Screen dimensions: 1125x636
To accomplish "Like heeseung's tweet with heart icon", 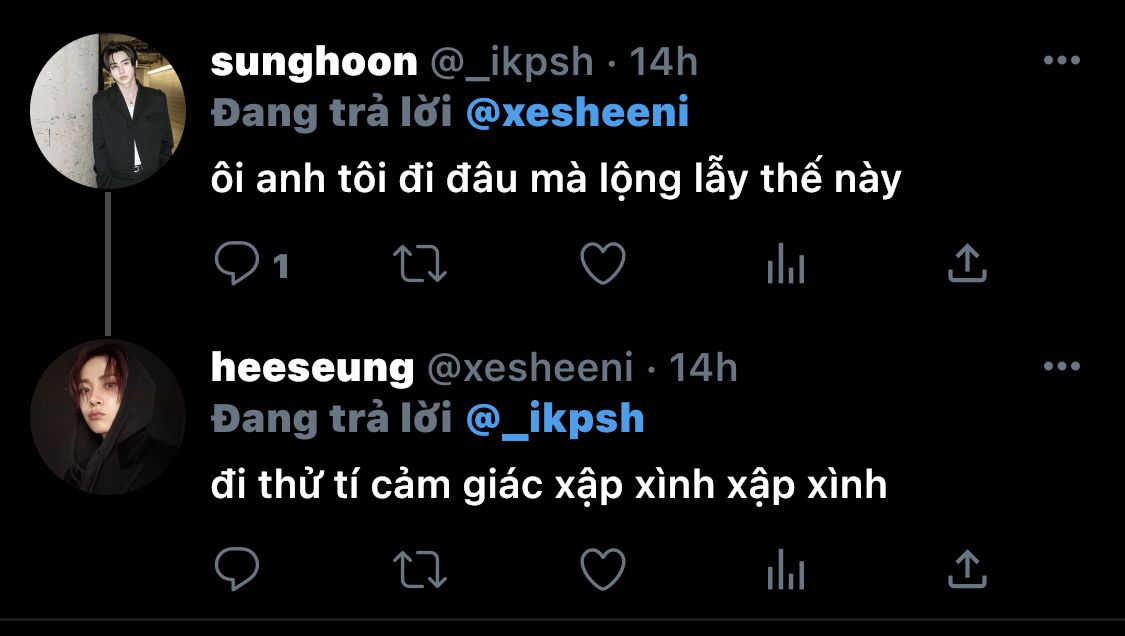I will [603, 569].
